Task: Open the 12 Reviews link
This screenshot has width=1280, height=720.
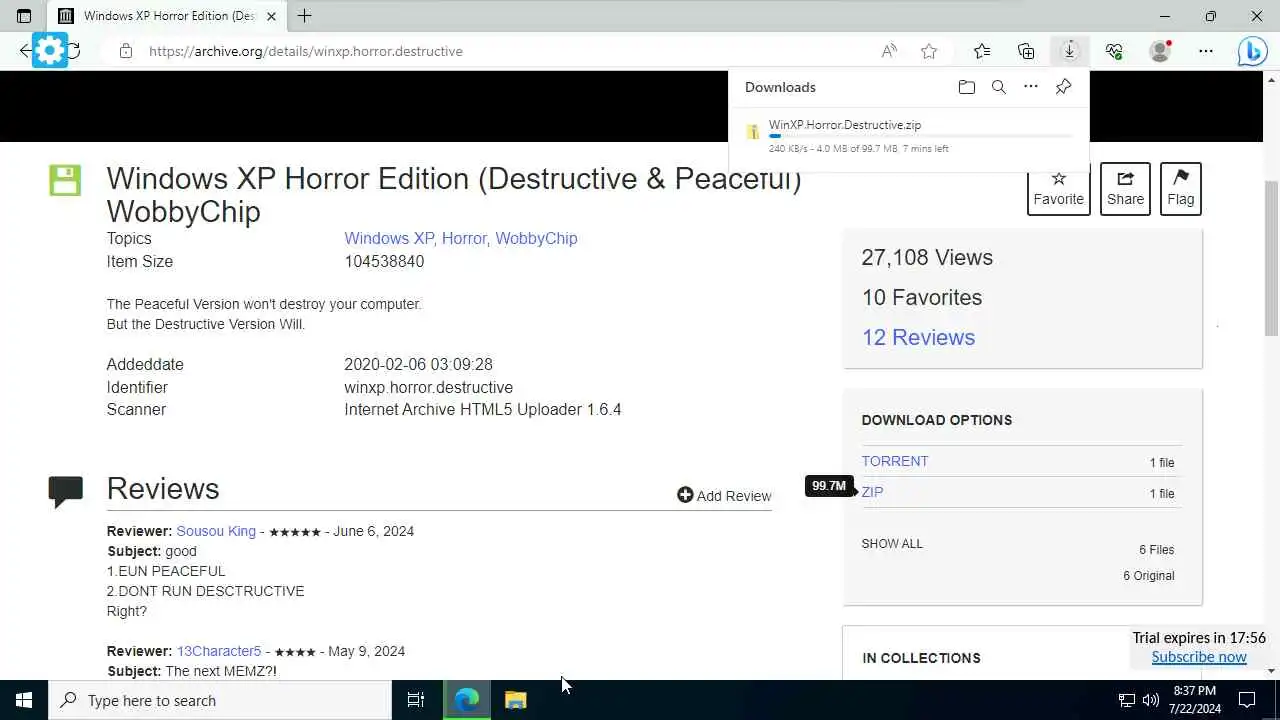Action: tap(918, 337)
